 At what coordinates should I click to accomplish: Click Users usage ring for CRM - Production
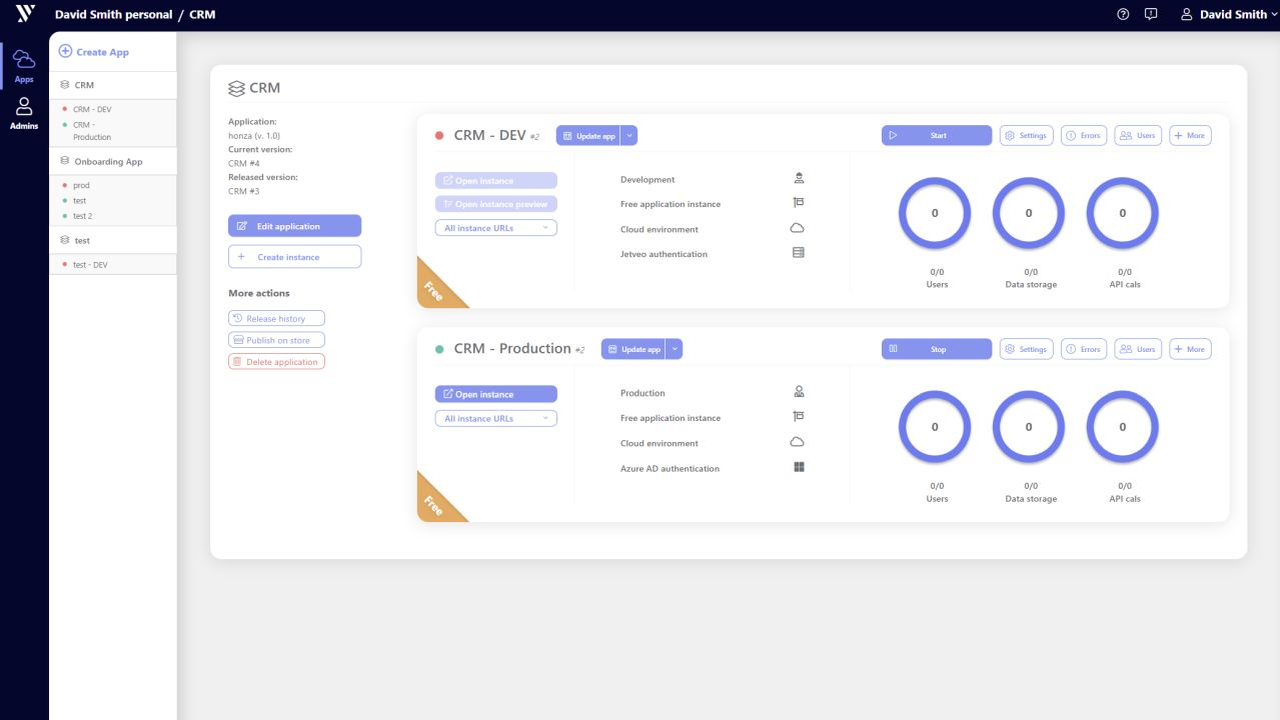(935, 427)
